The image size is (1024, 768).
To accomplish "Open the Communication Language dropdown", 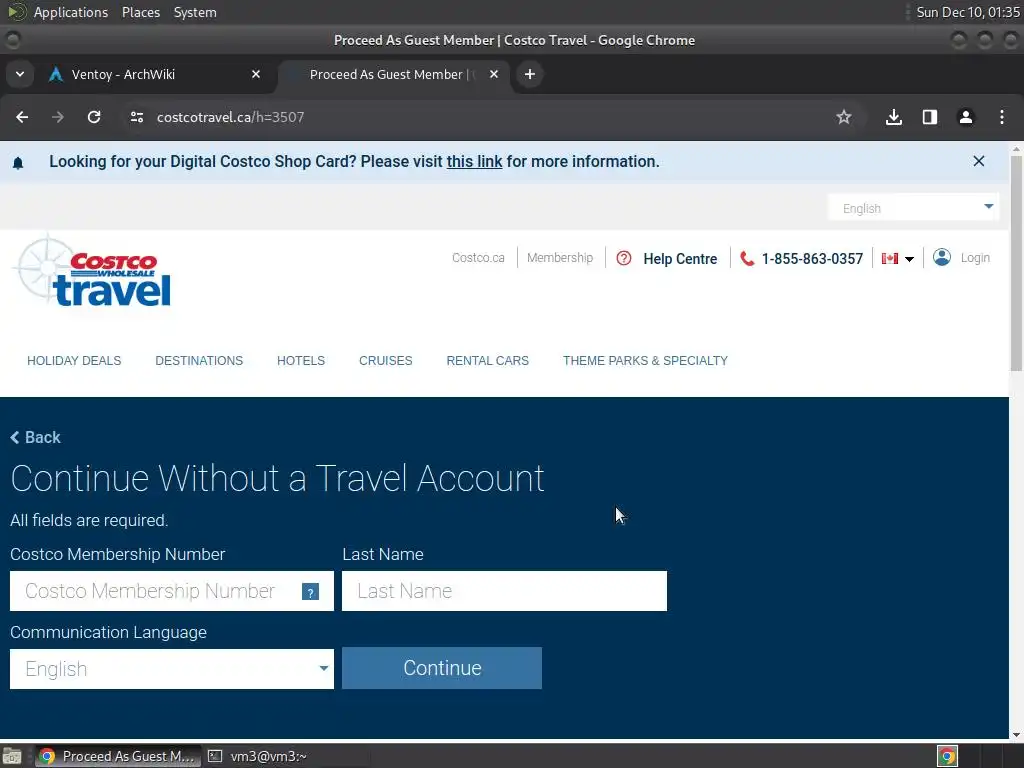I will point(172,669).
